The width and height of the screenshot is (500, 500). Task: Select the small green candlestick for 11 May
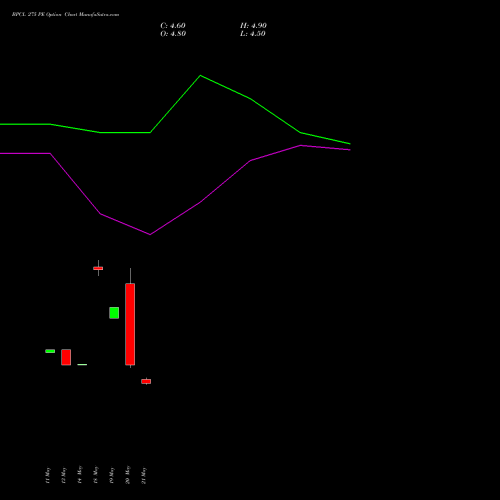coord(50,351)
